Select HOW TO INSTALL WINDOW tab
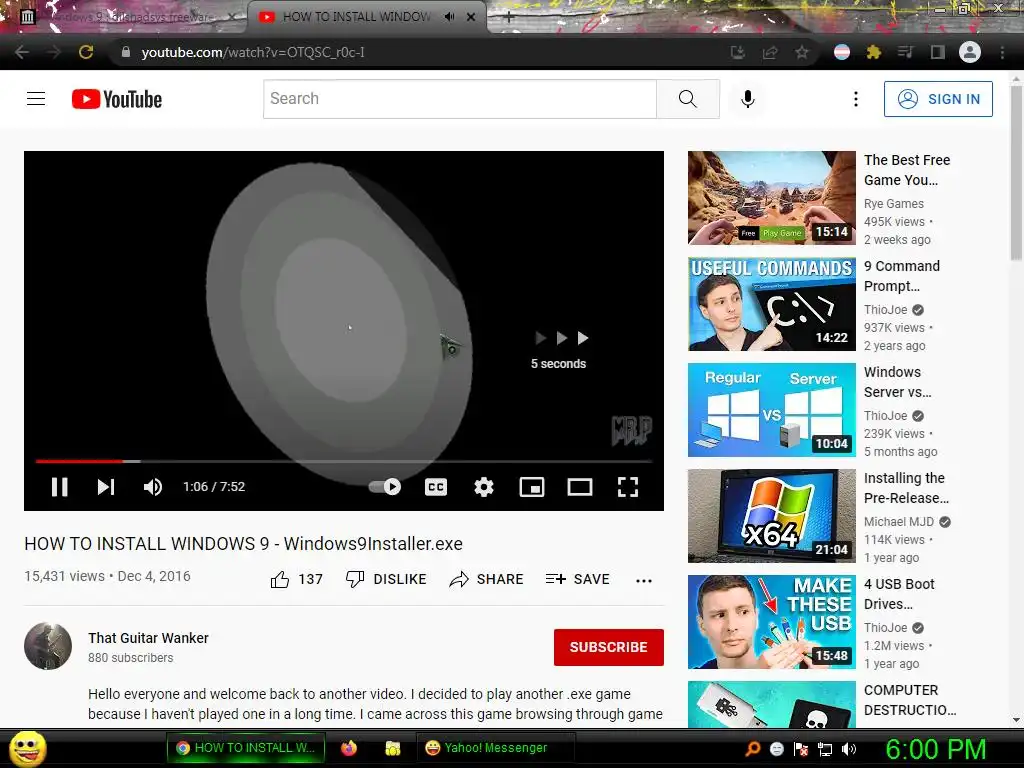The image size is (1024, 768). (357, 17)
